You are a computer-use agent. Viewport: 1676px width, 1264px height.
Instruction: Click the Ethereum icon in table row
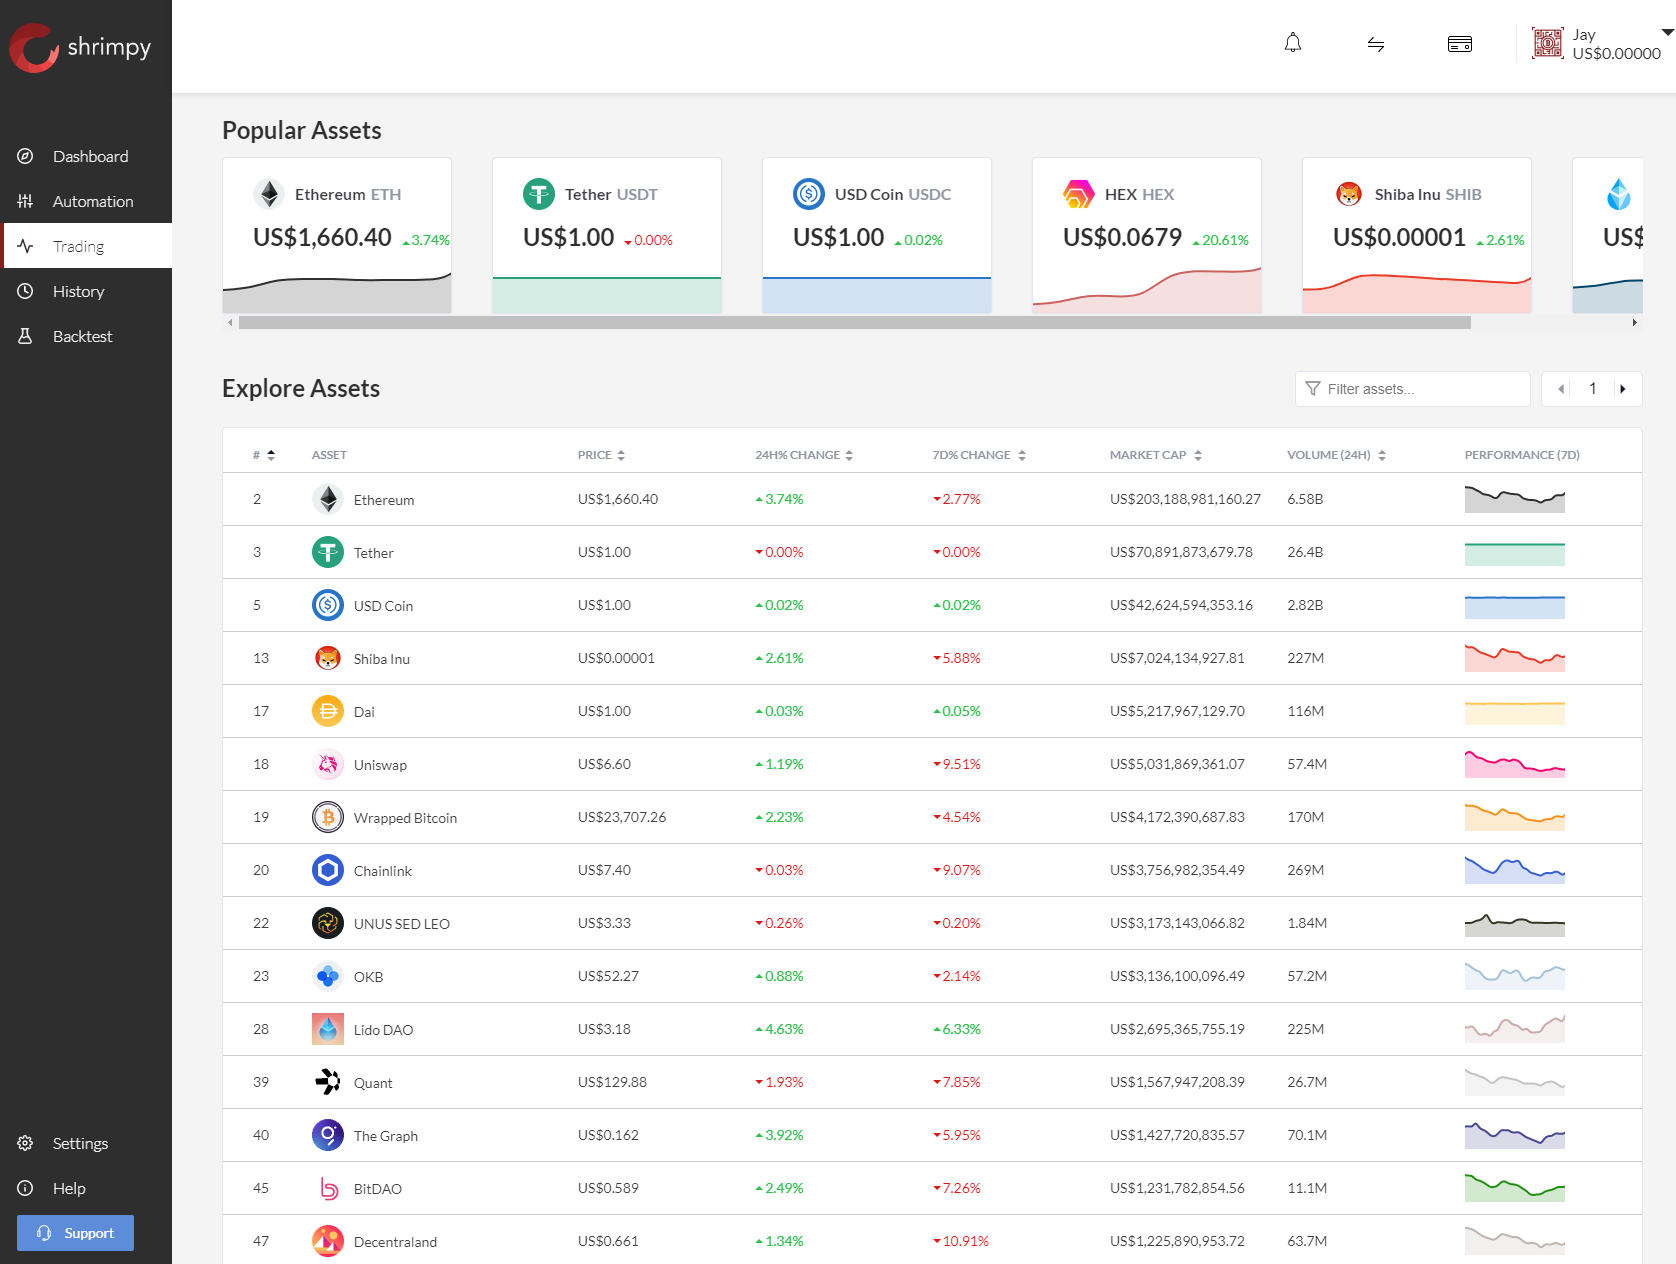pyautogui.click(x=328, y=499)
